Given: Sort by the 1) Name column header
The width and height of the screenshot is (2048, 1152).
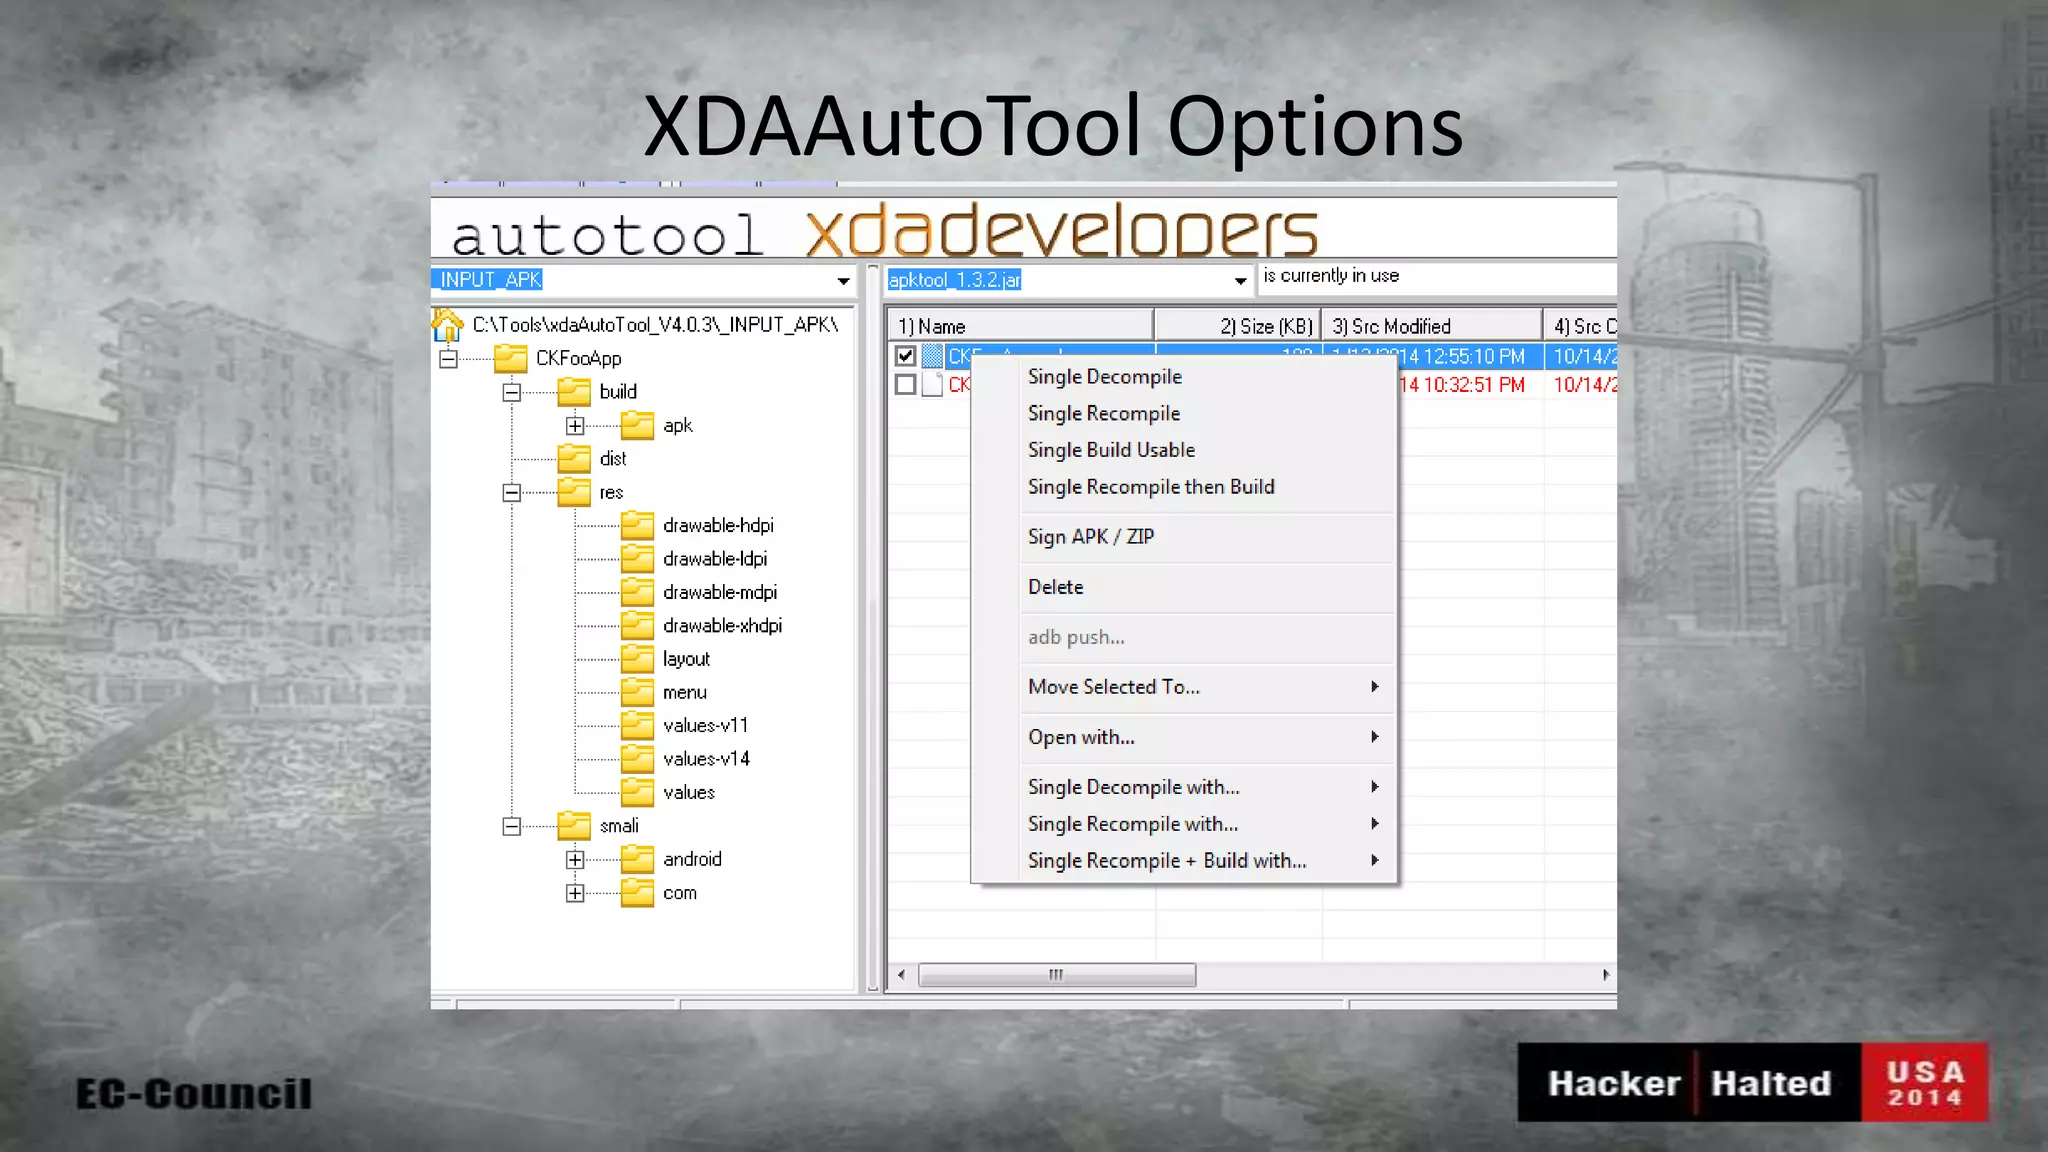Looking at the screenshot, I should [x=1020, y=326].
